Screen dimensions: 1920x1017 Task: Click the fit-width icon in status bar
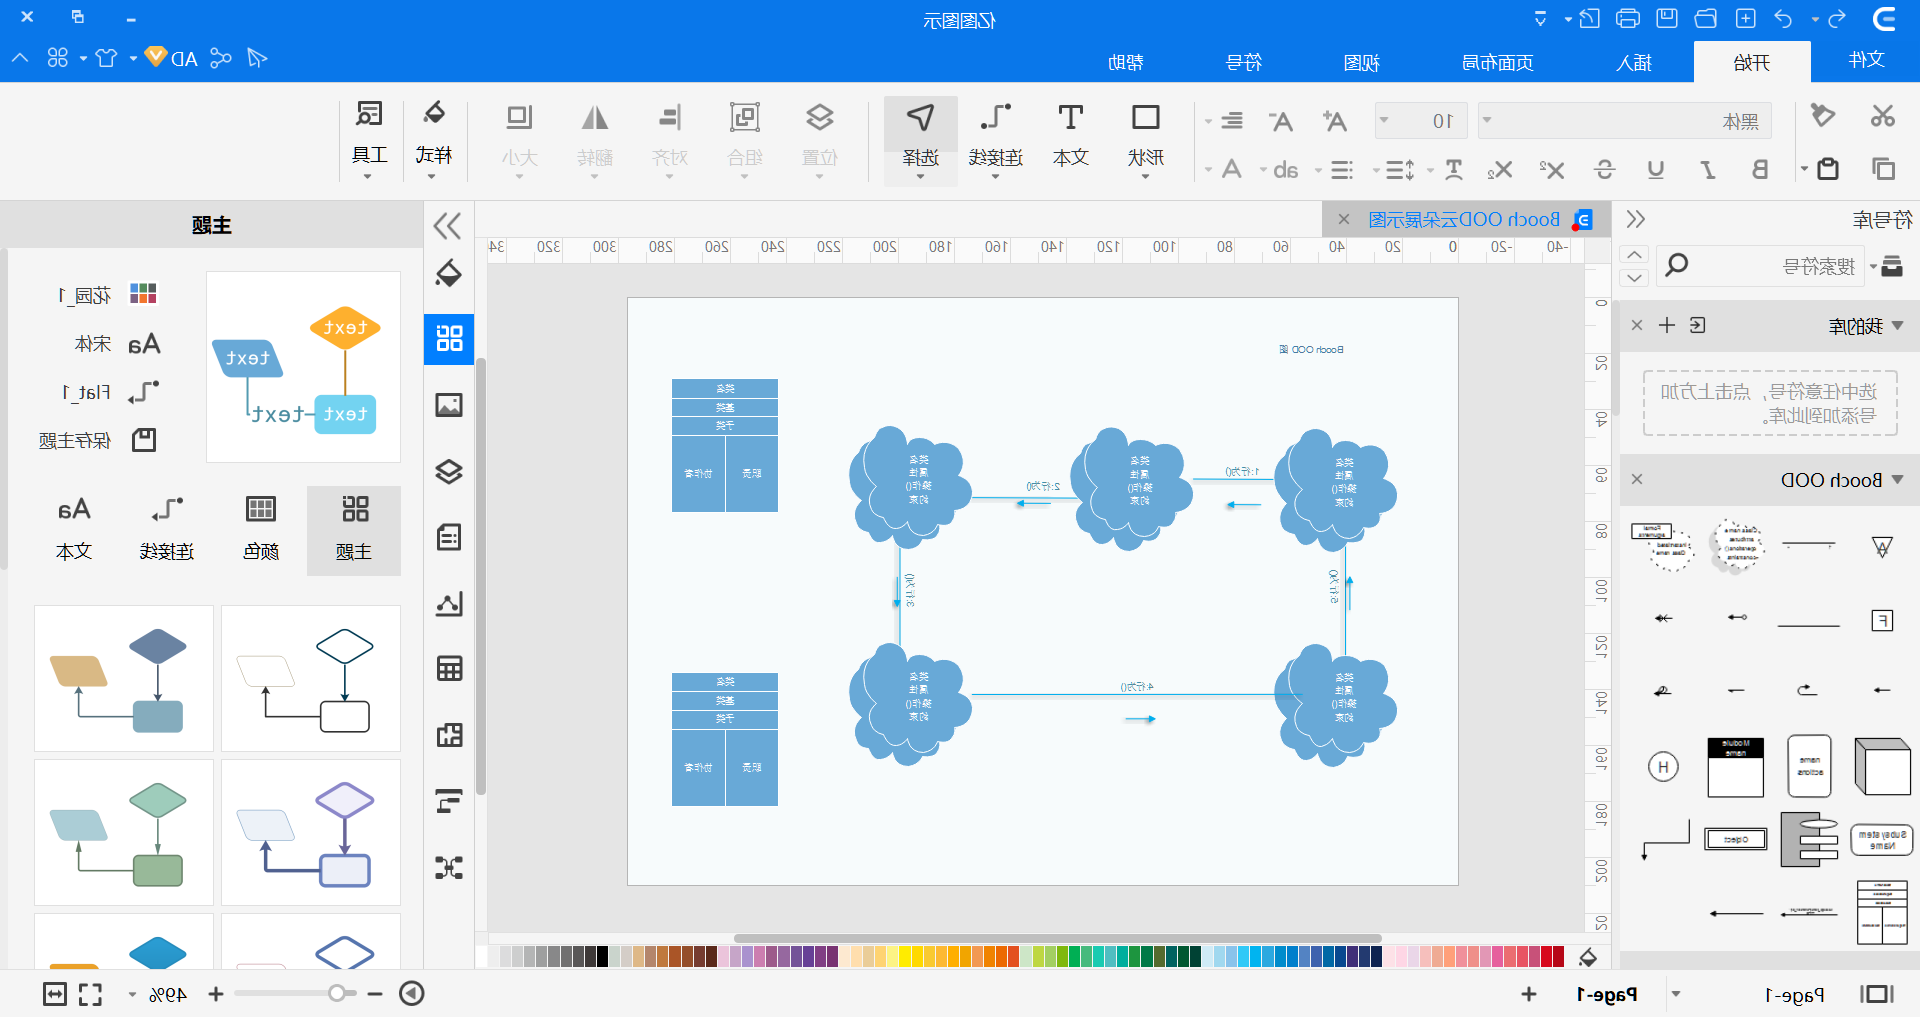pos(55,994)
